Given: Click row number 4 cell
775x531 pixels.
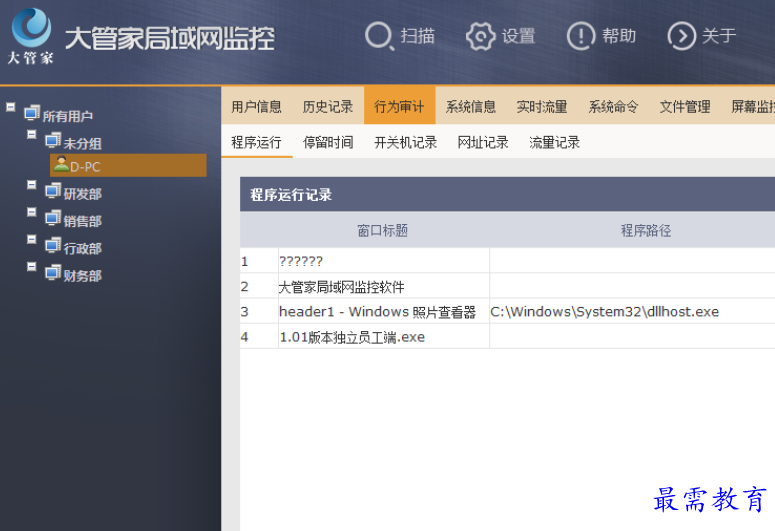Looking at the screenshot, I should pyautogui.click(x=259, y=337).
